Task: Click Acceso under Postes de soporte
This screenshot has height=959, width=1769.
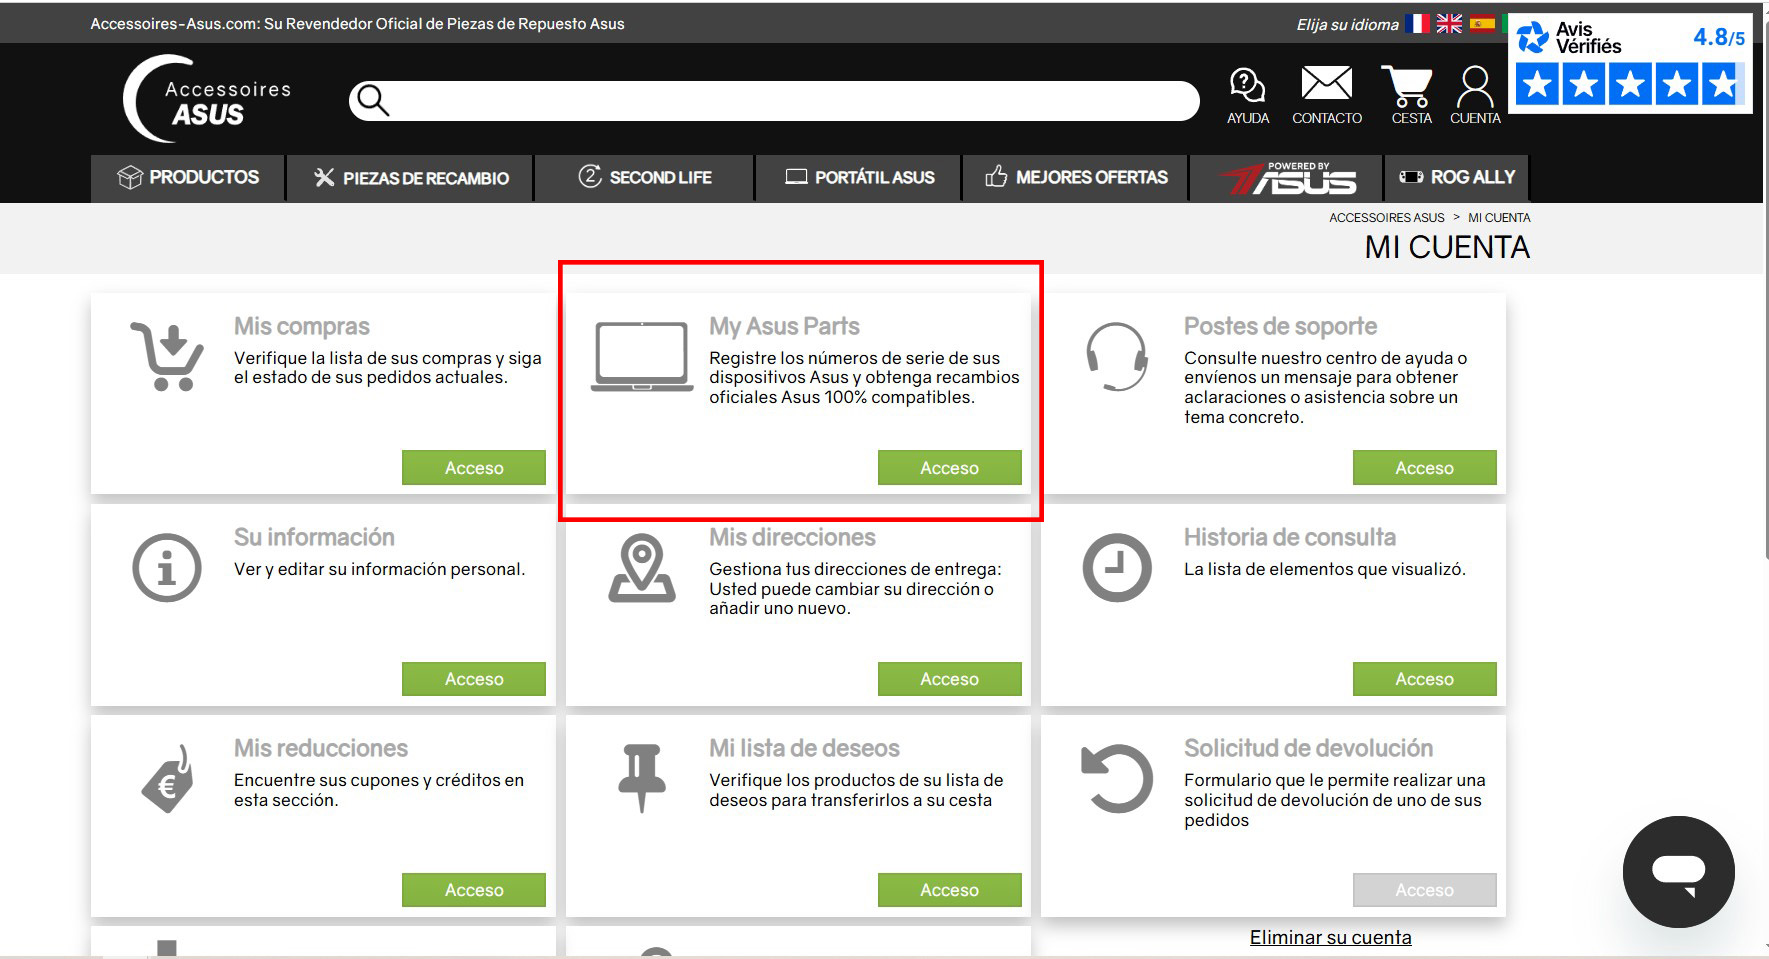Action: tap(1425, 468)
